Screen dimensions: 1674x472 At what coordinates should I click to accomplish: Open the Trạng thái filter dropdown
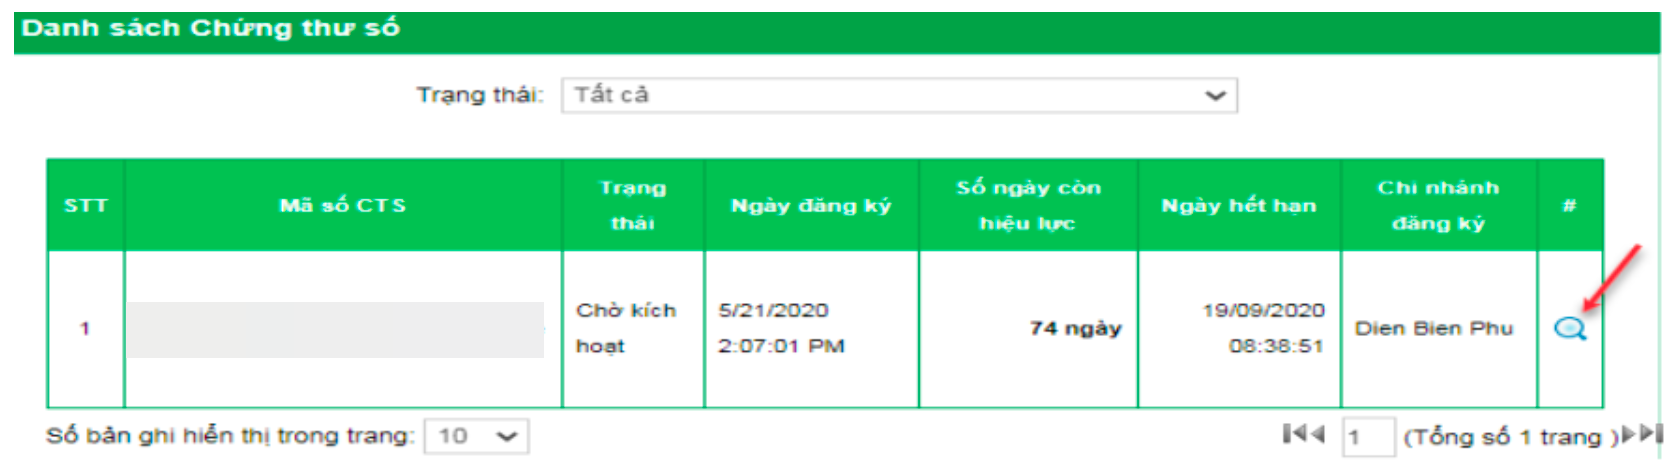coord(898,95)
